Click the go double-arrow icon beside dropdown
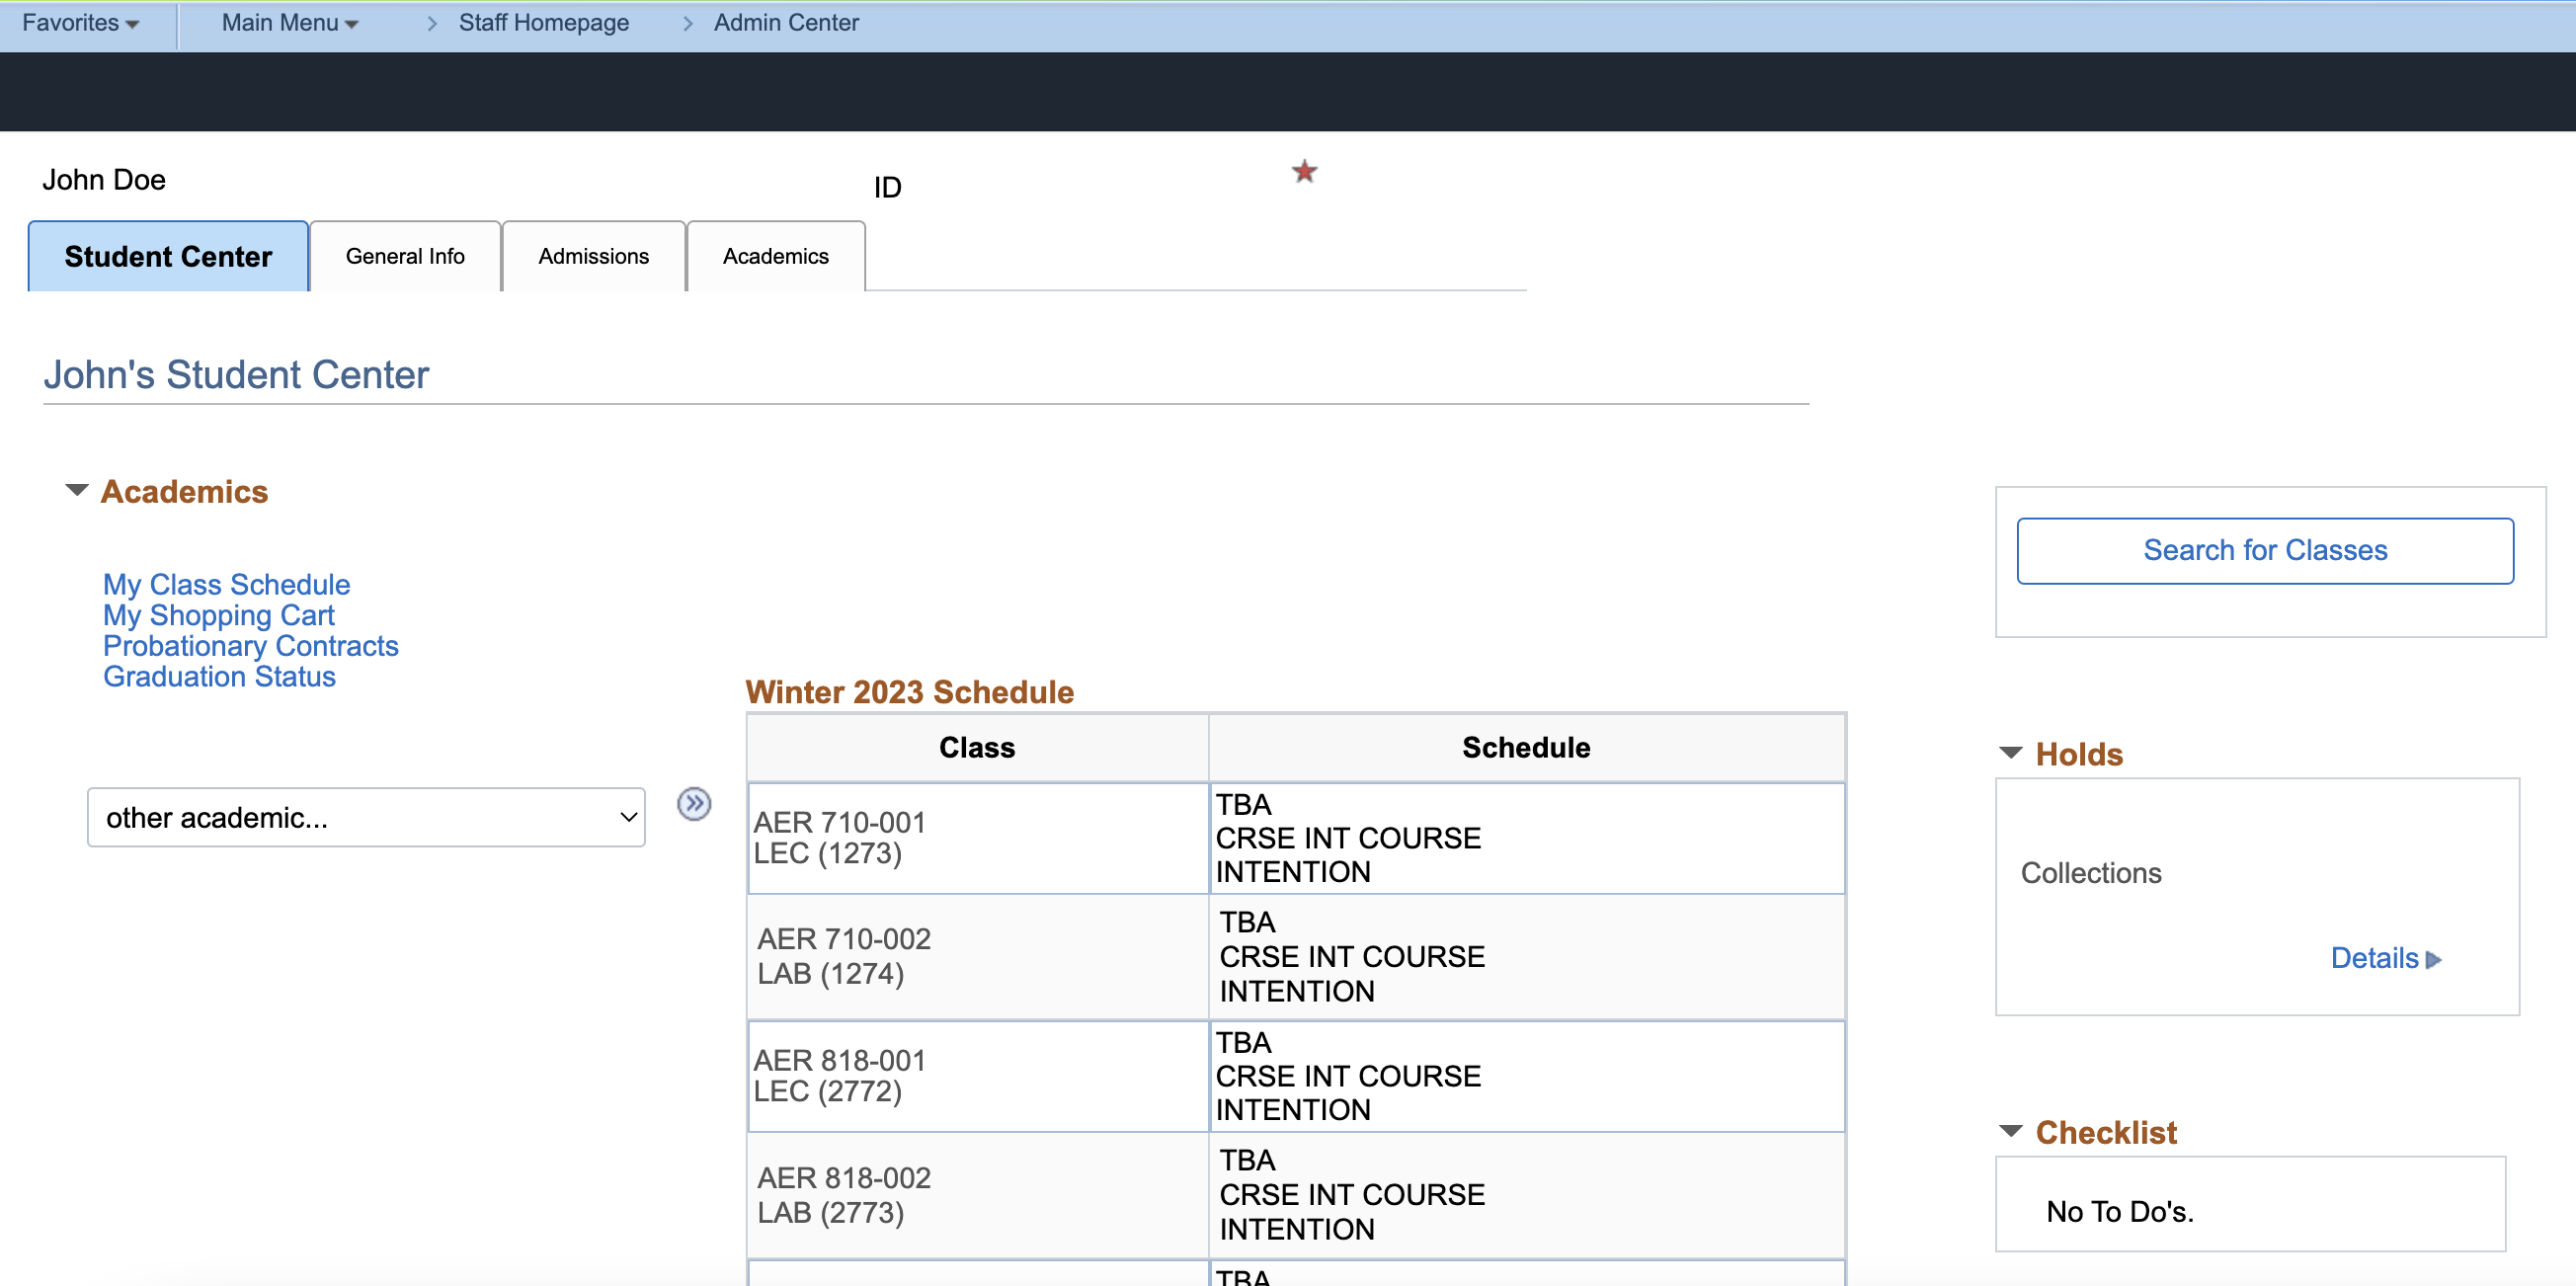 pyautogui.click(x=694, y=804)
